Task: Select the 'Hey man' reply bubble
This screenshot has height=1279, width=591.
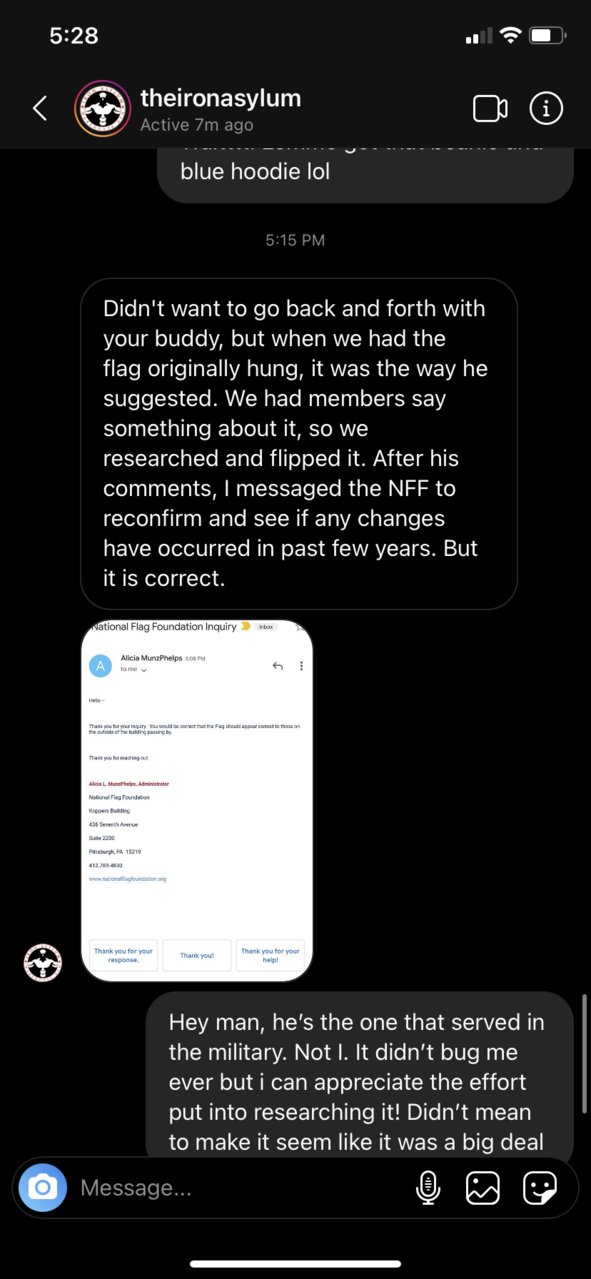Action: (x=360, y=1075)
